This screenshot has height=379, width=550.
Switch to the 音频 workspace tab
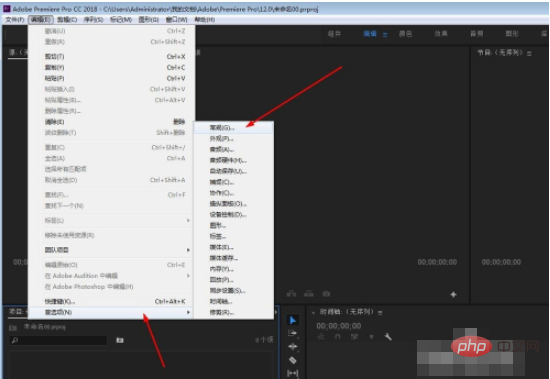tap(476, 34)
